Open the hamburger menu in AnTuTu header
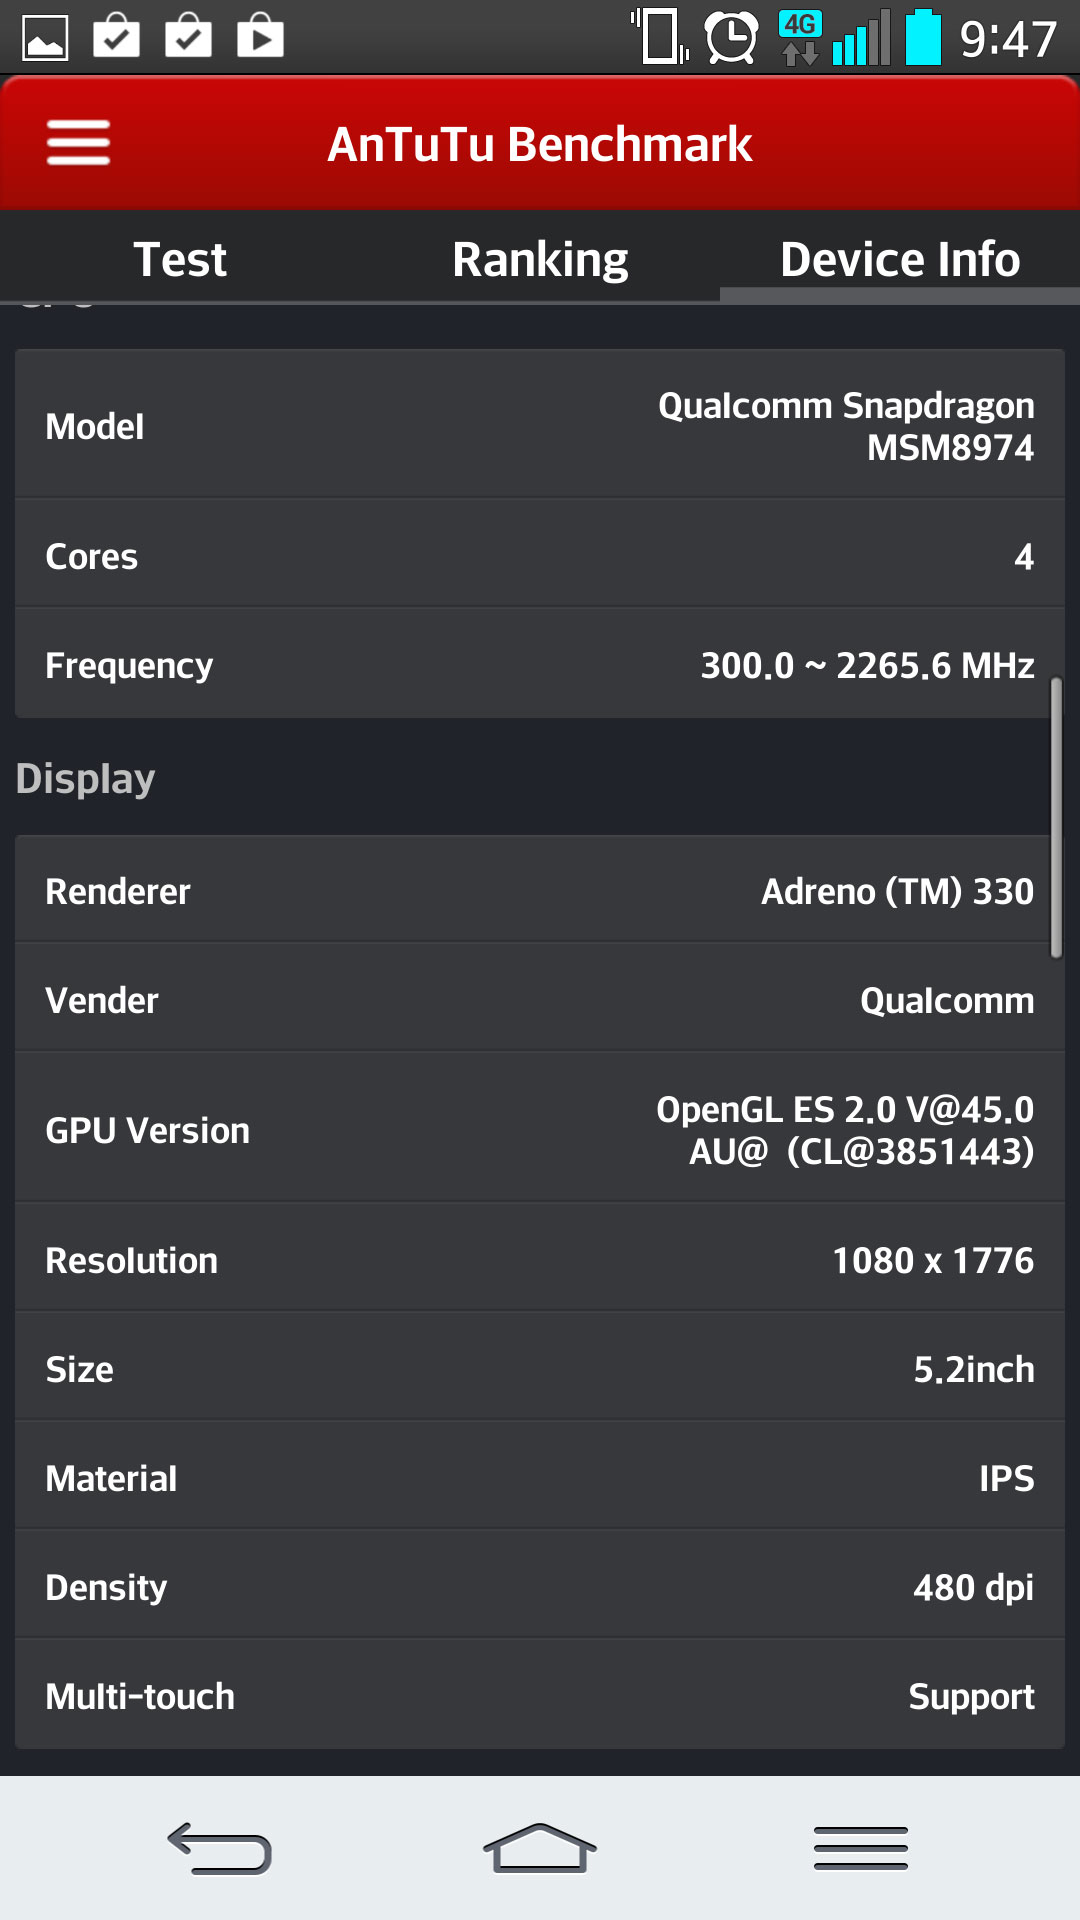Viewport: 1080px width, 1920px height. pyautogui.click(x=78, y=143)
